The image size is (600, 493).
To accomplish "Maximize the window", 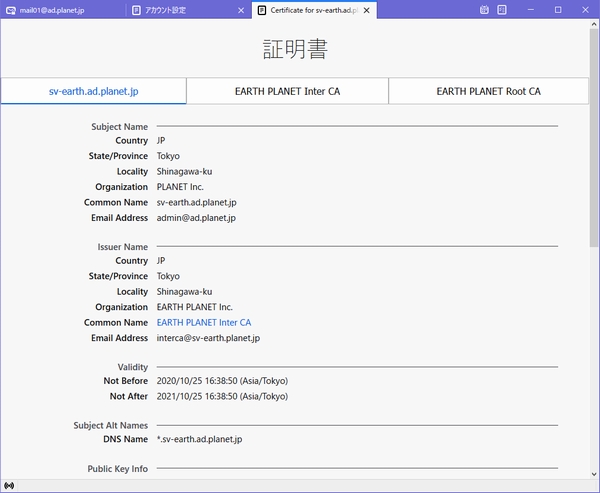I will pyautogui.click(x=558, y=10).
